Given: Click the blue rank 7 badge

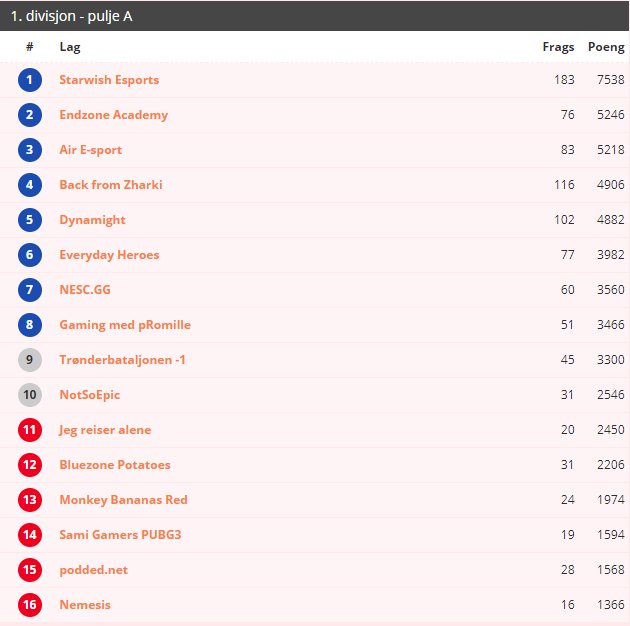Looking at the screenshot, I should tap(30, 290).
